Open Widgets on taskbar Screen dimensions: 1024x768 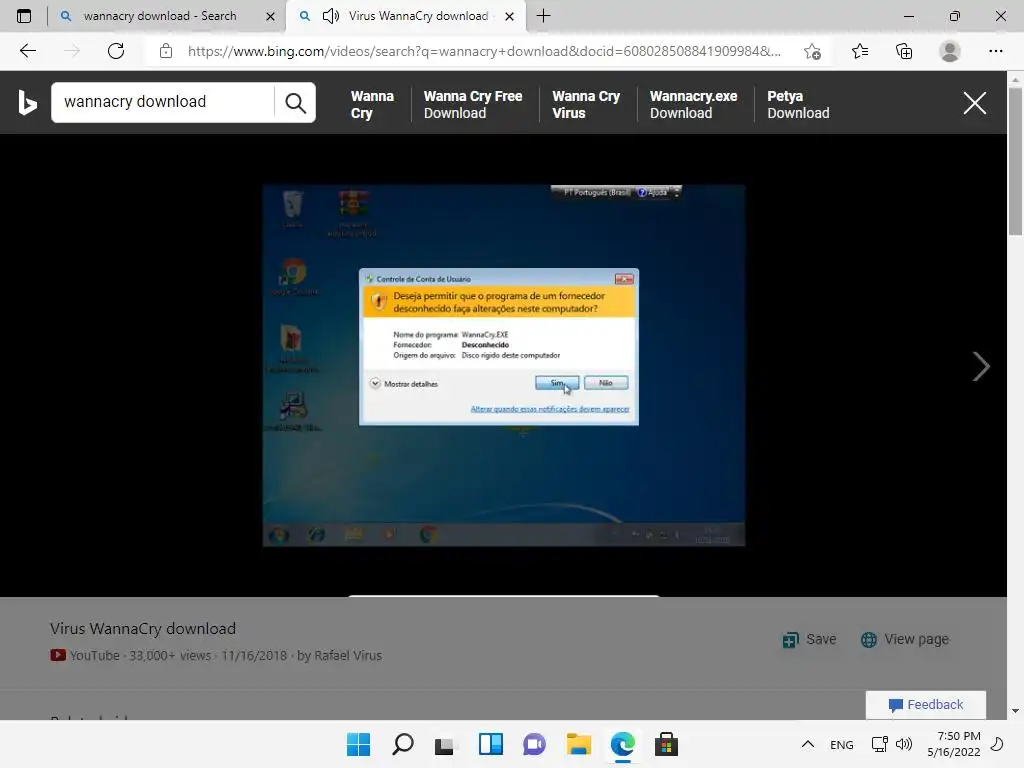[x=490, y=744]
